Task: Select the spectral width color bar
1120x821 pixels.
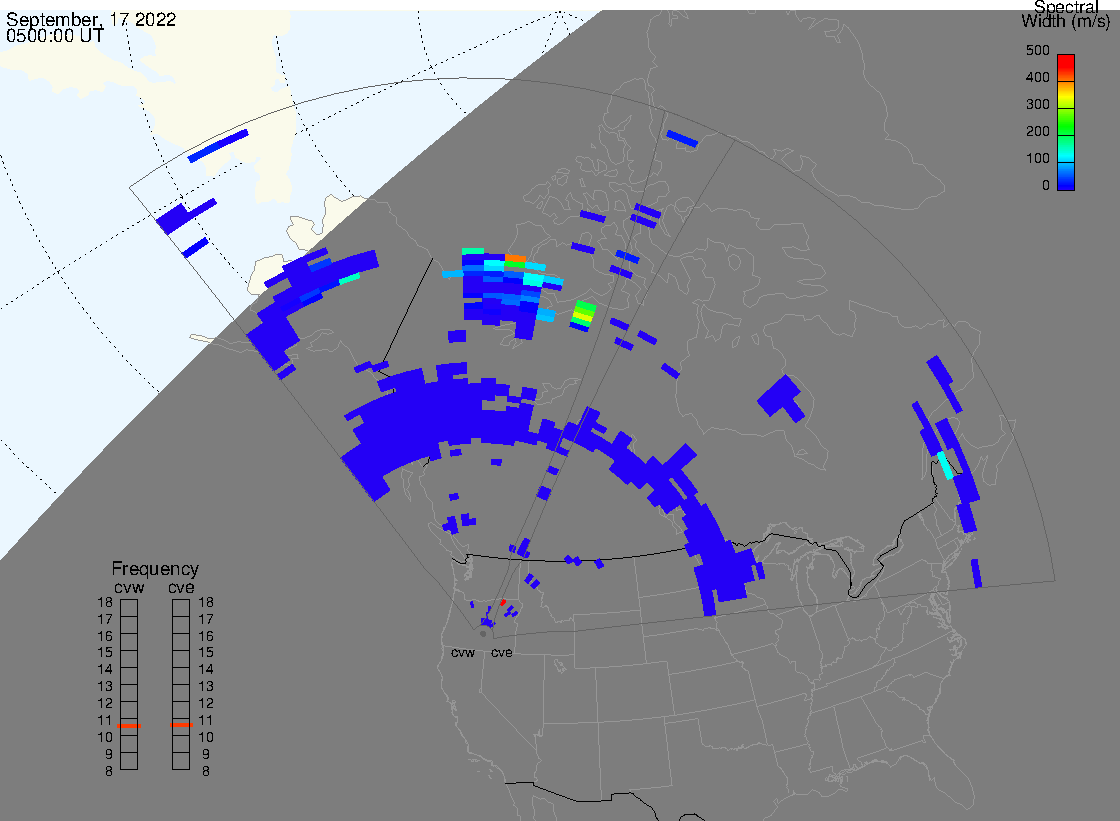Action: pos(1066,122)
